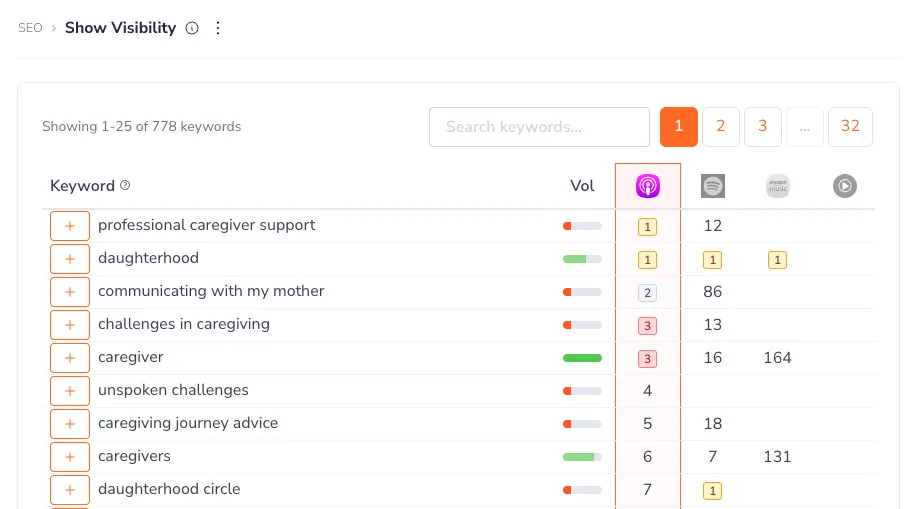Viewport: 907px width, 509px height.
Task: Sort by the Keyword column header
Action: click(x=82, y=186)
